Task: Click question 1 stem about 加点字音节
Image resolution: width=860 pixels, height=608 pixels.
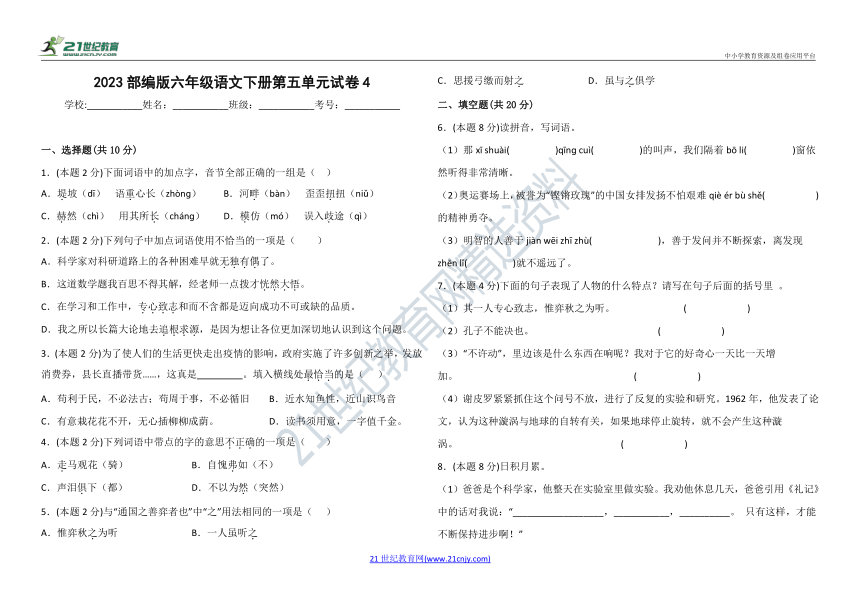Action: [x=186, y=173]
